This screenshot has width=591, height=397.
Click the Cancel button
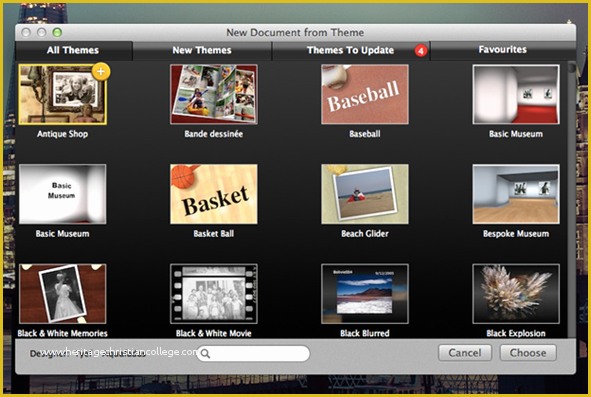click(465, 353)
